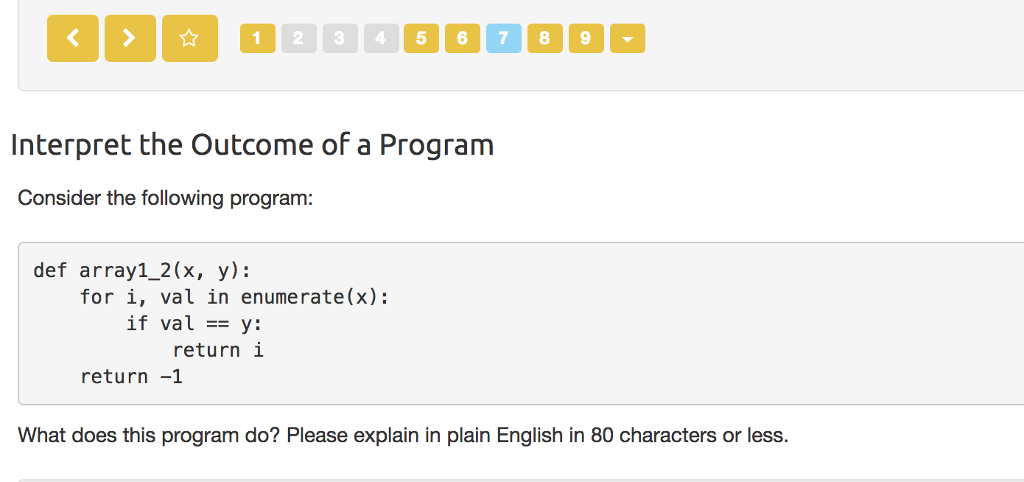Switch to question 5

tap(420, 39)
